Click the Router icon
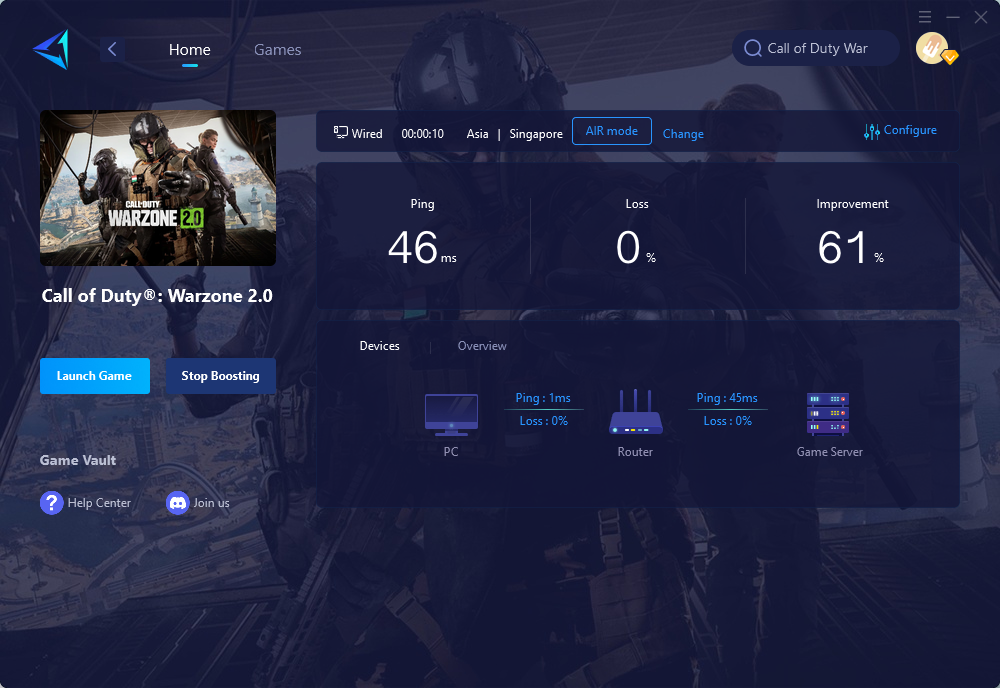Viewport: 1000px width, 688px height. coord(635,412)
